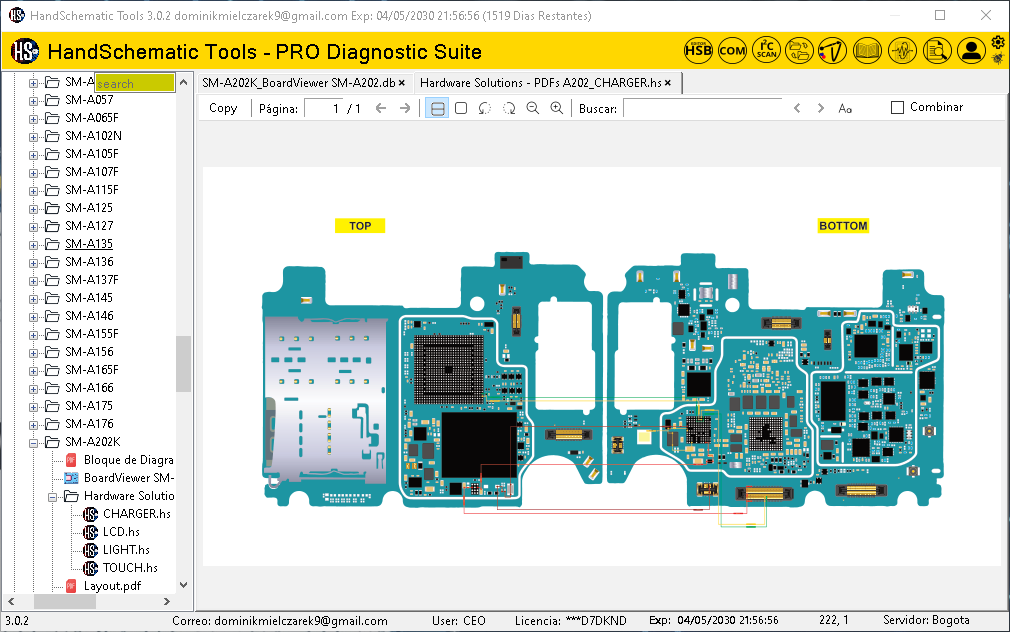1010x632 pixels.
Task: Click the tree vertical scrollbar thumb
Action: coord(184,363)
